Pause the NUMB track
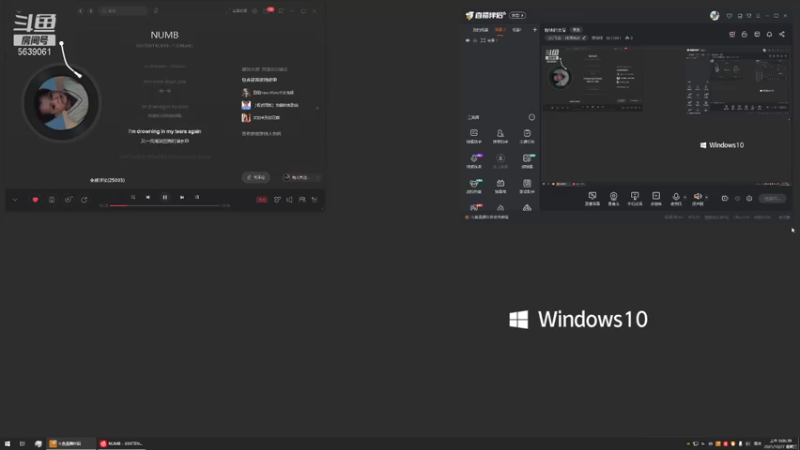This screenshot has height=450, width=800. [165, 197]
